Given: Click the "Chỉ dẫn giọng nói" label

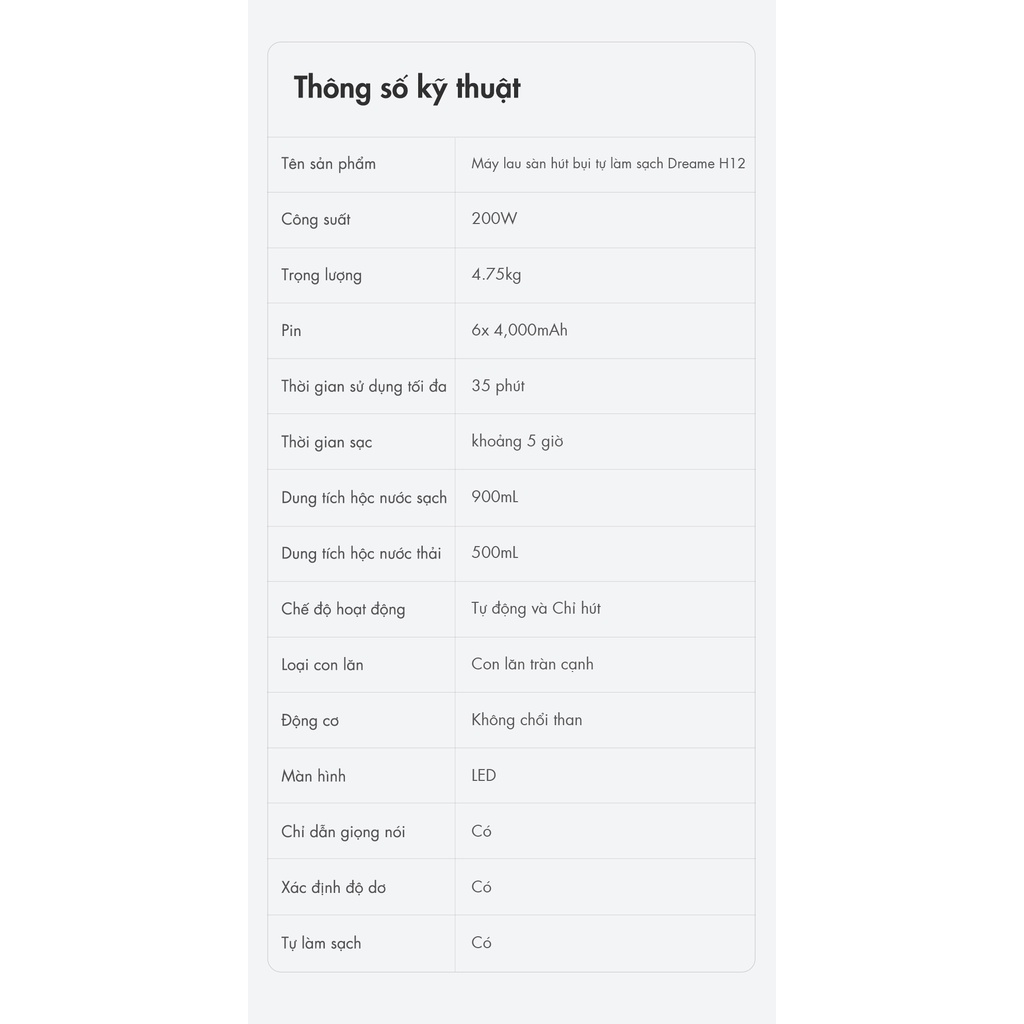Looking at the screenshot, I should point(343,832).
